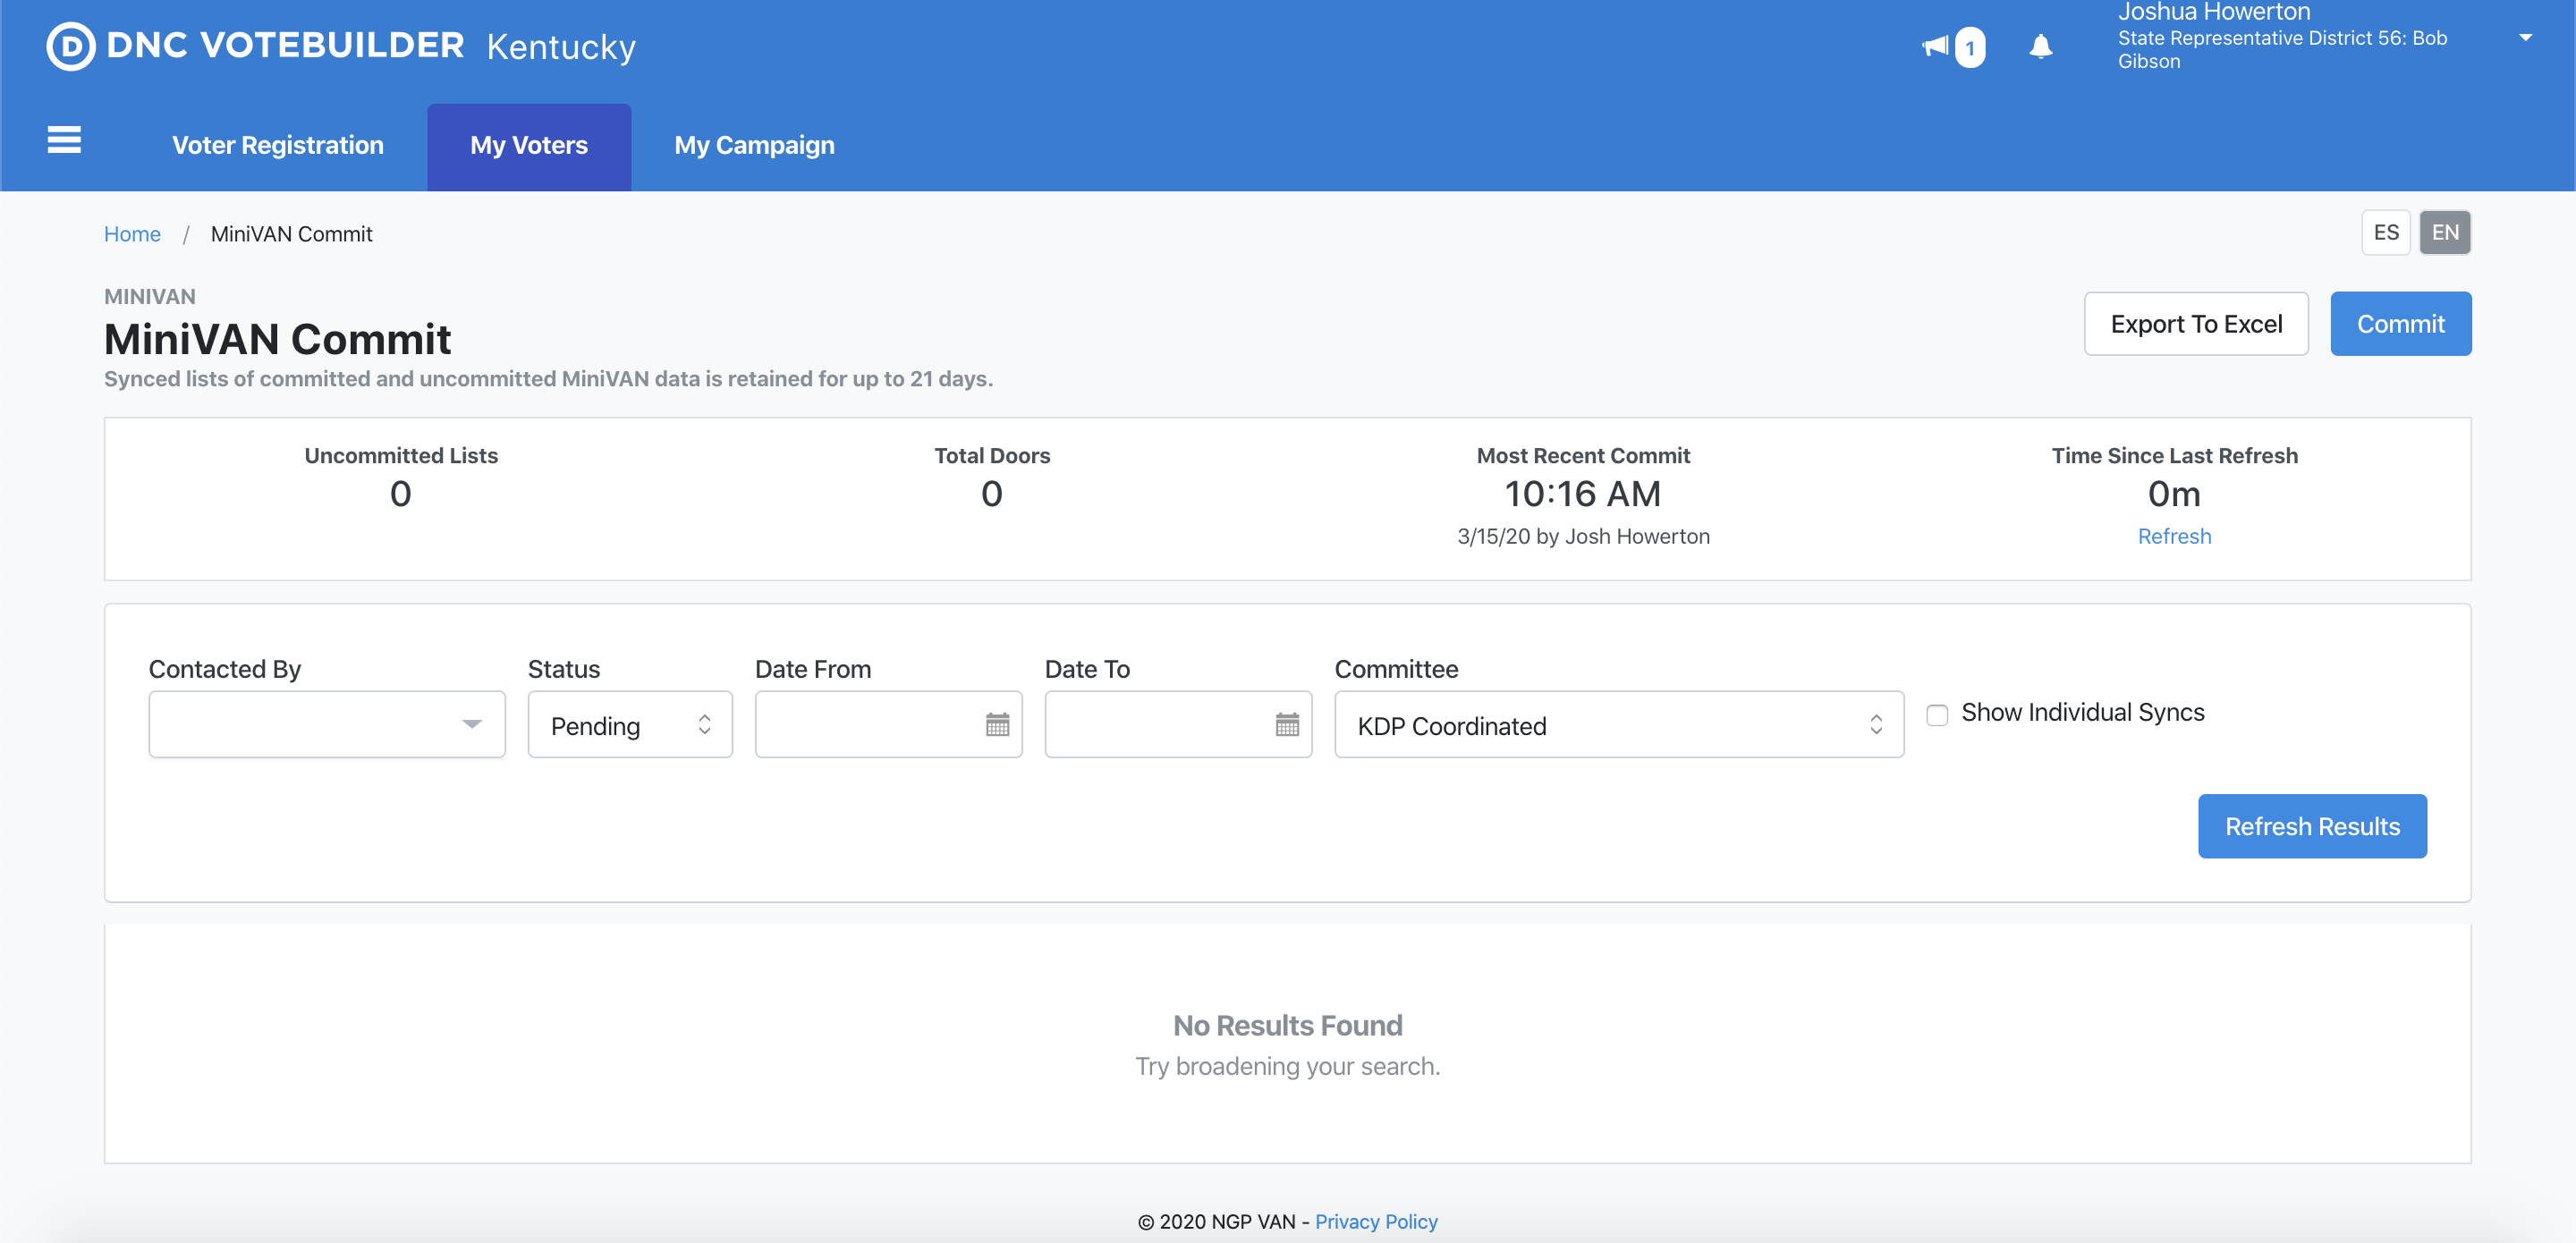Screen dimensions: 2576x1243
Task: Click the Export To Excel button
Action: [2195, 323]
